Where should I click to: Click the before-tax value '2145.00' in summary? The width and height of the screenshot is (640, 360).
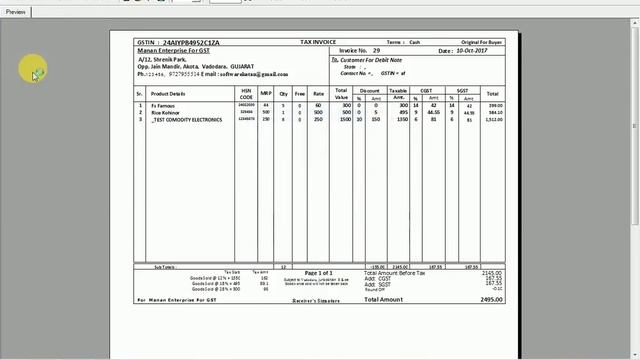[492, 273]
